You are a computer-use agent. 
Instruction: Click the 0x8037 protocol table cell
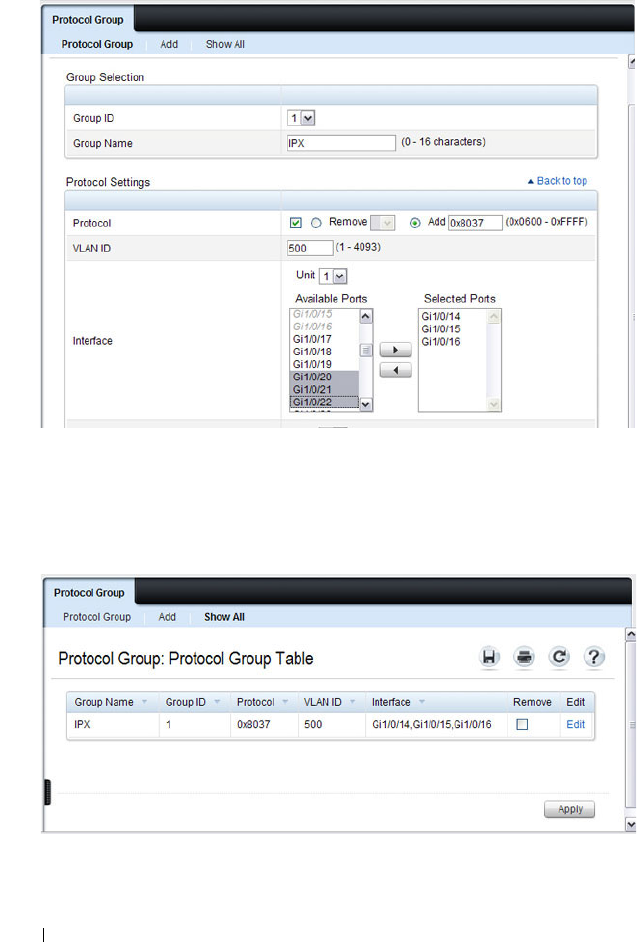tap(254, 725)
